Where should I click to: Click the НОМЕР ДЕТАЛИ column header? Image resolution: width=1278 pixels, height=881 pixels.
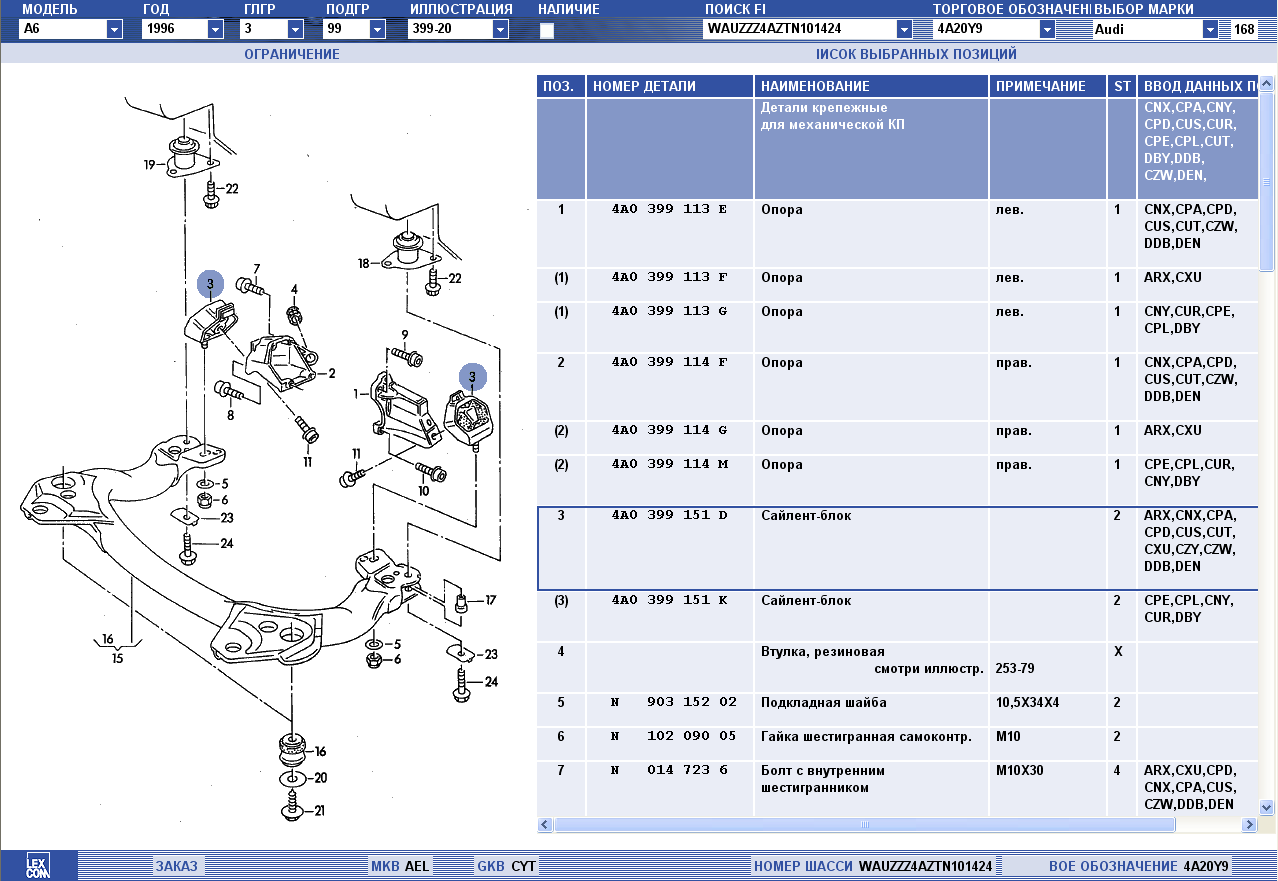tap(669, 86)
